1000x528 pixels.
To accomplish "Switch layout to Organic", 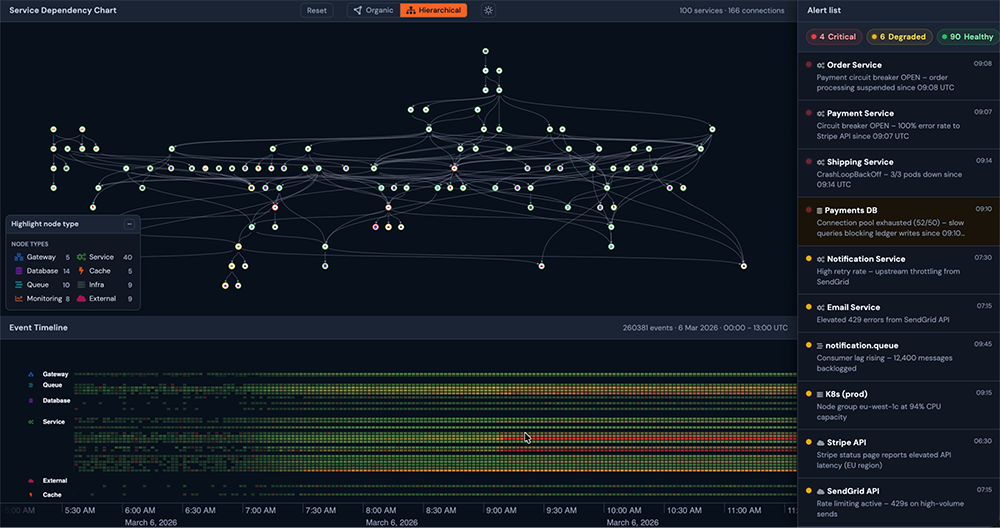I will (374, 10).
